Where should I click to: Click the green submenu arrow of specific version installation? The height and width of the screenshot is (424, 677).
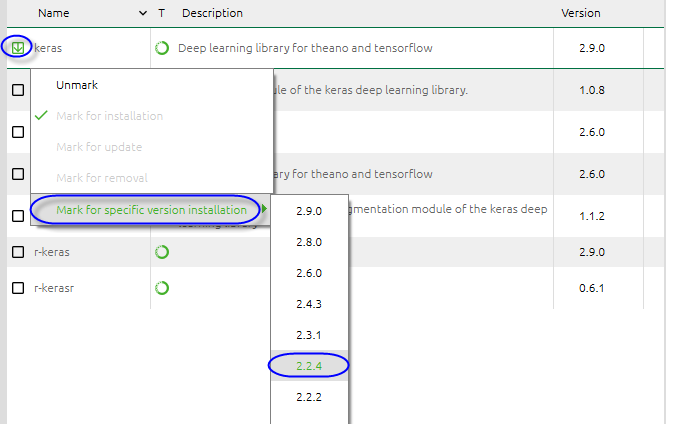264,209
